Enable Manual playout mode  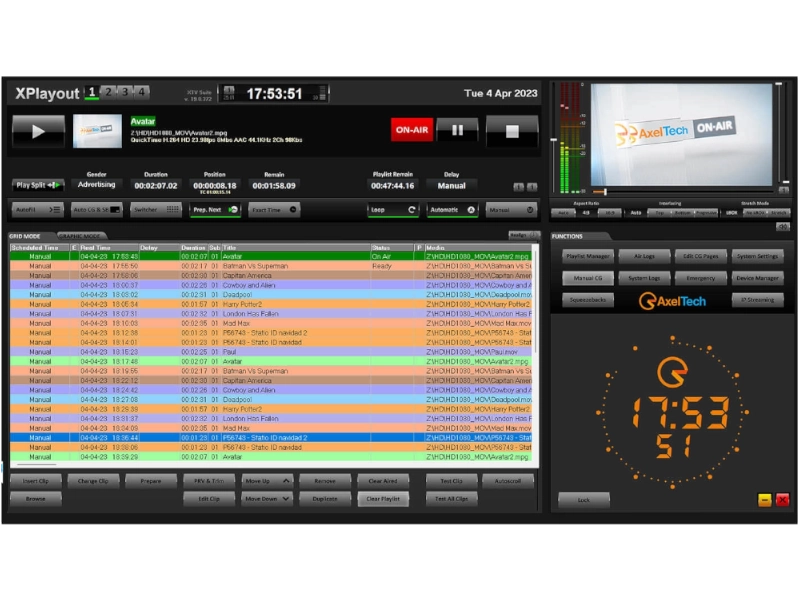tap(511, 210)
